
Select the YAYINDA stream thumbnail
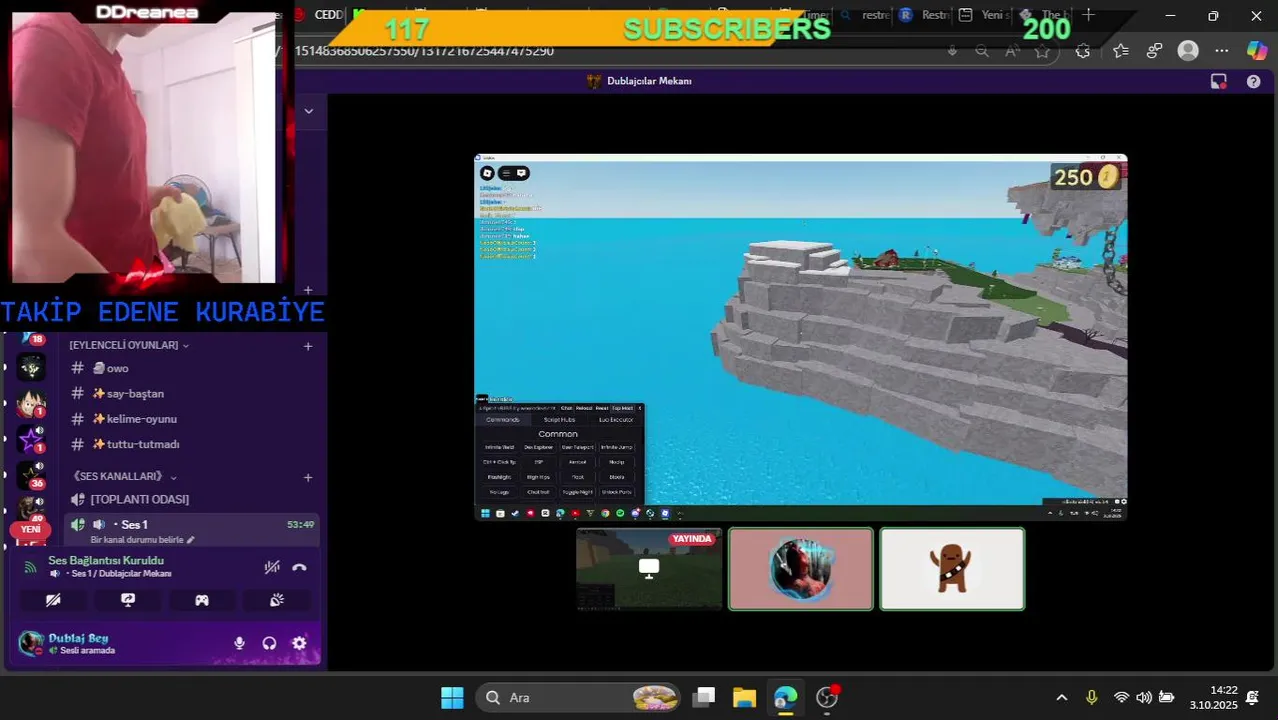coord(649,569)
